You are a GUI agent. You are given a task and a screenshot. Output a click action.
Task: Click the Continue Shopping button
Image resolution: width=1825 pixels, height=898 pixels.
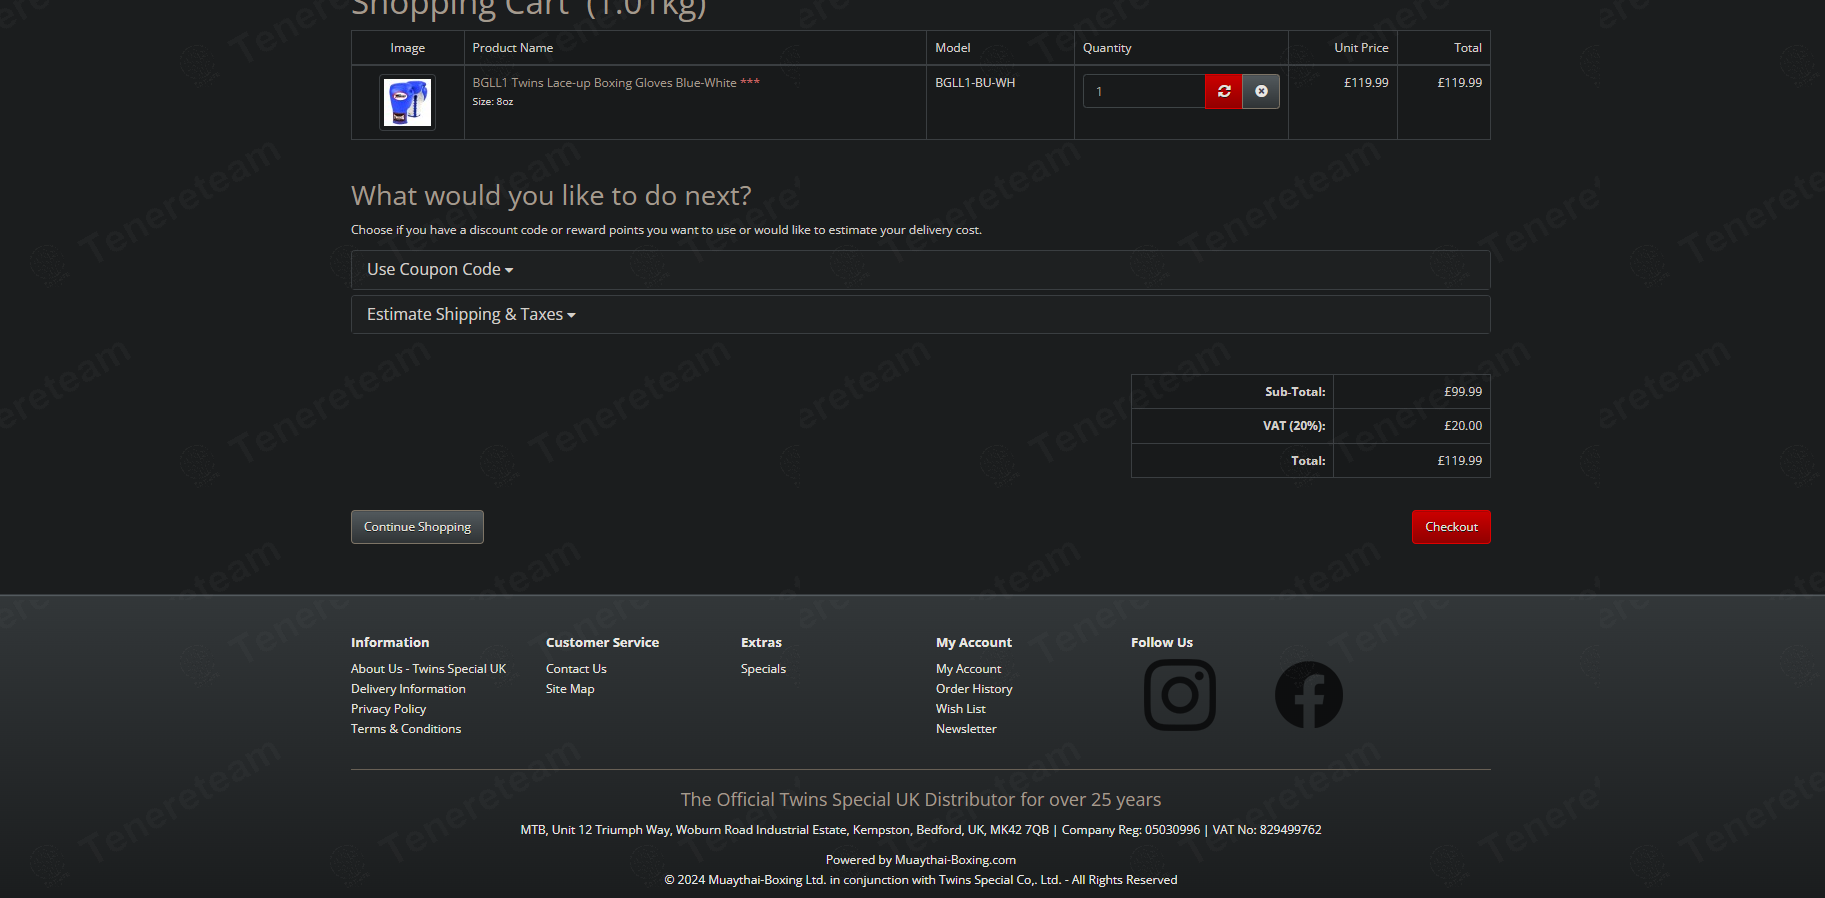tap(417, 527)
